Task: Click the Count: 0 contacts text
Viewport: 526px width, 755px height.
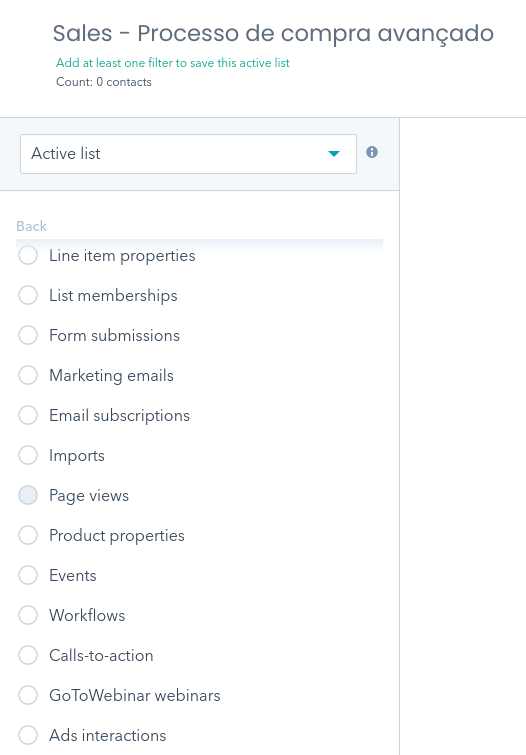Action: [104, 82]
